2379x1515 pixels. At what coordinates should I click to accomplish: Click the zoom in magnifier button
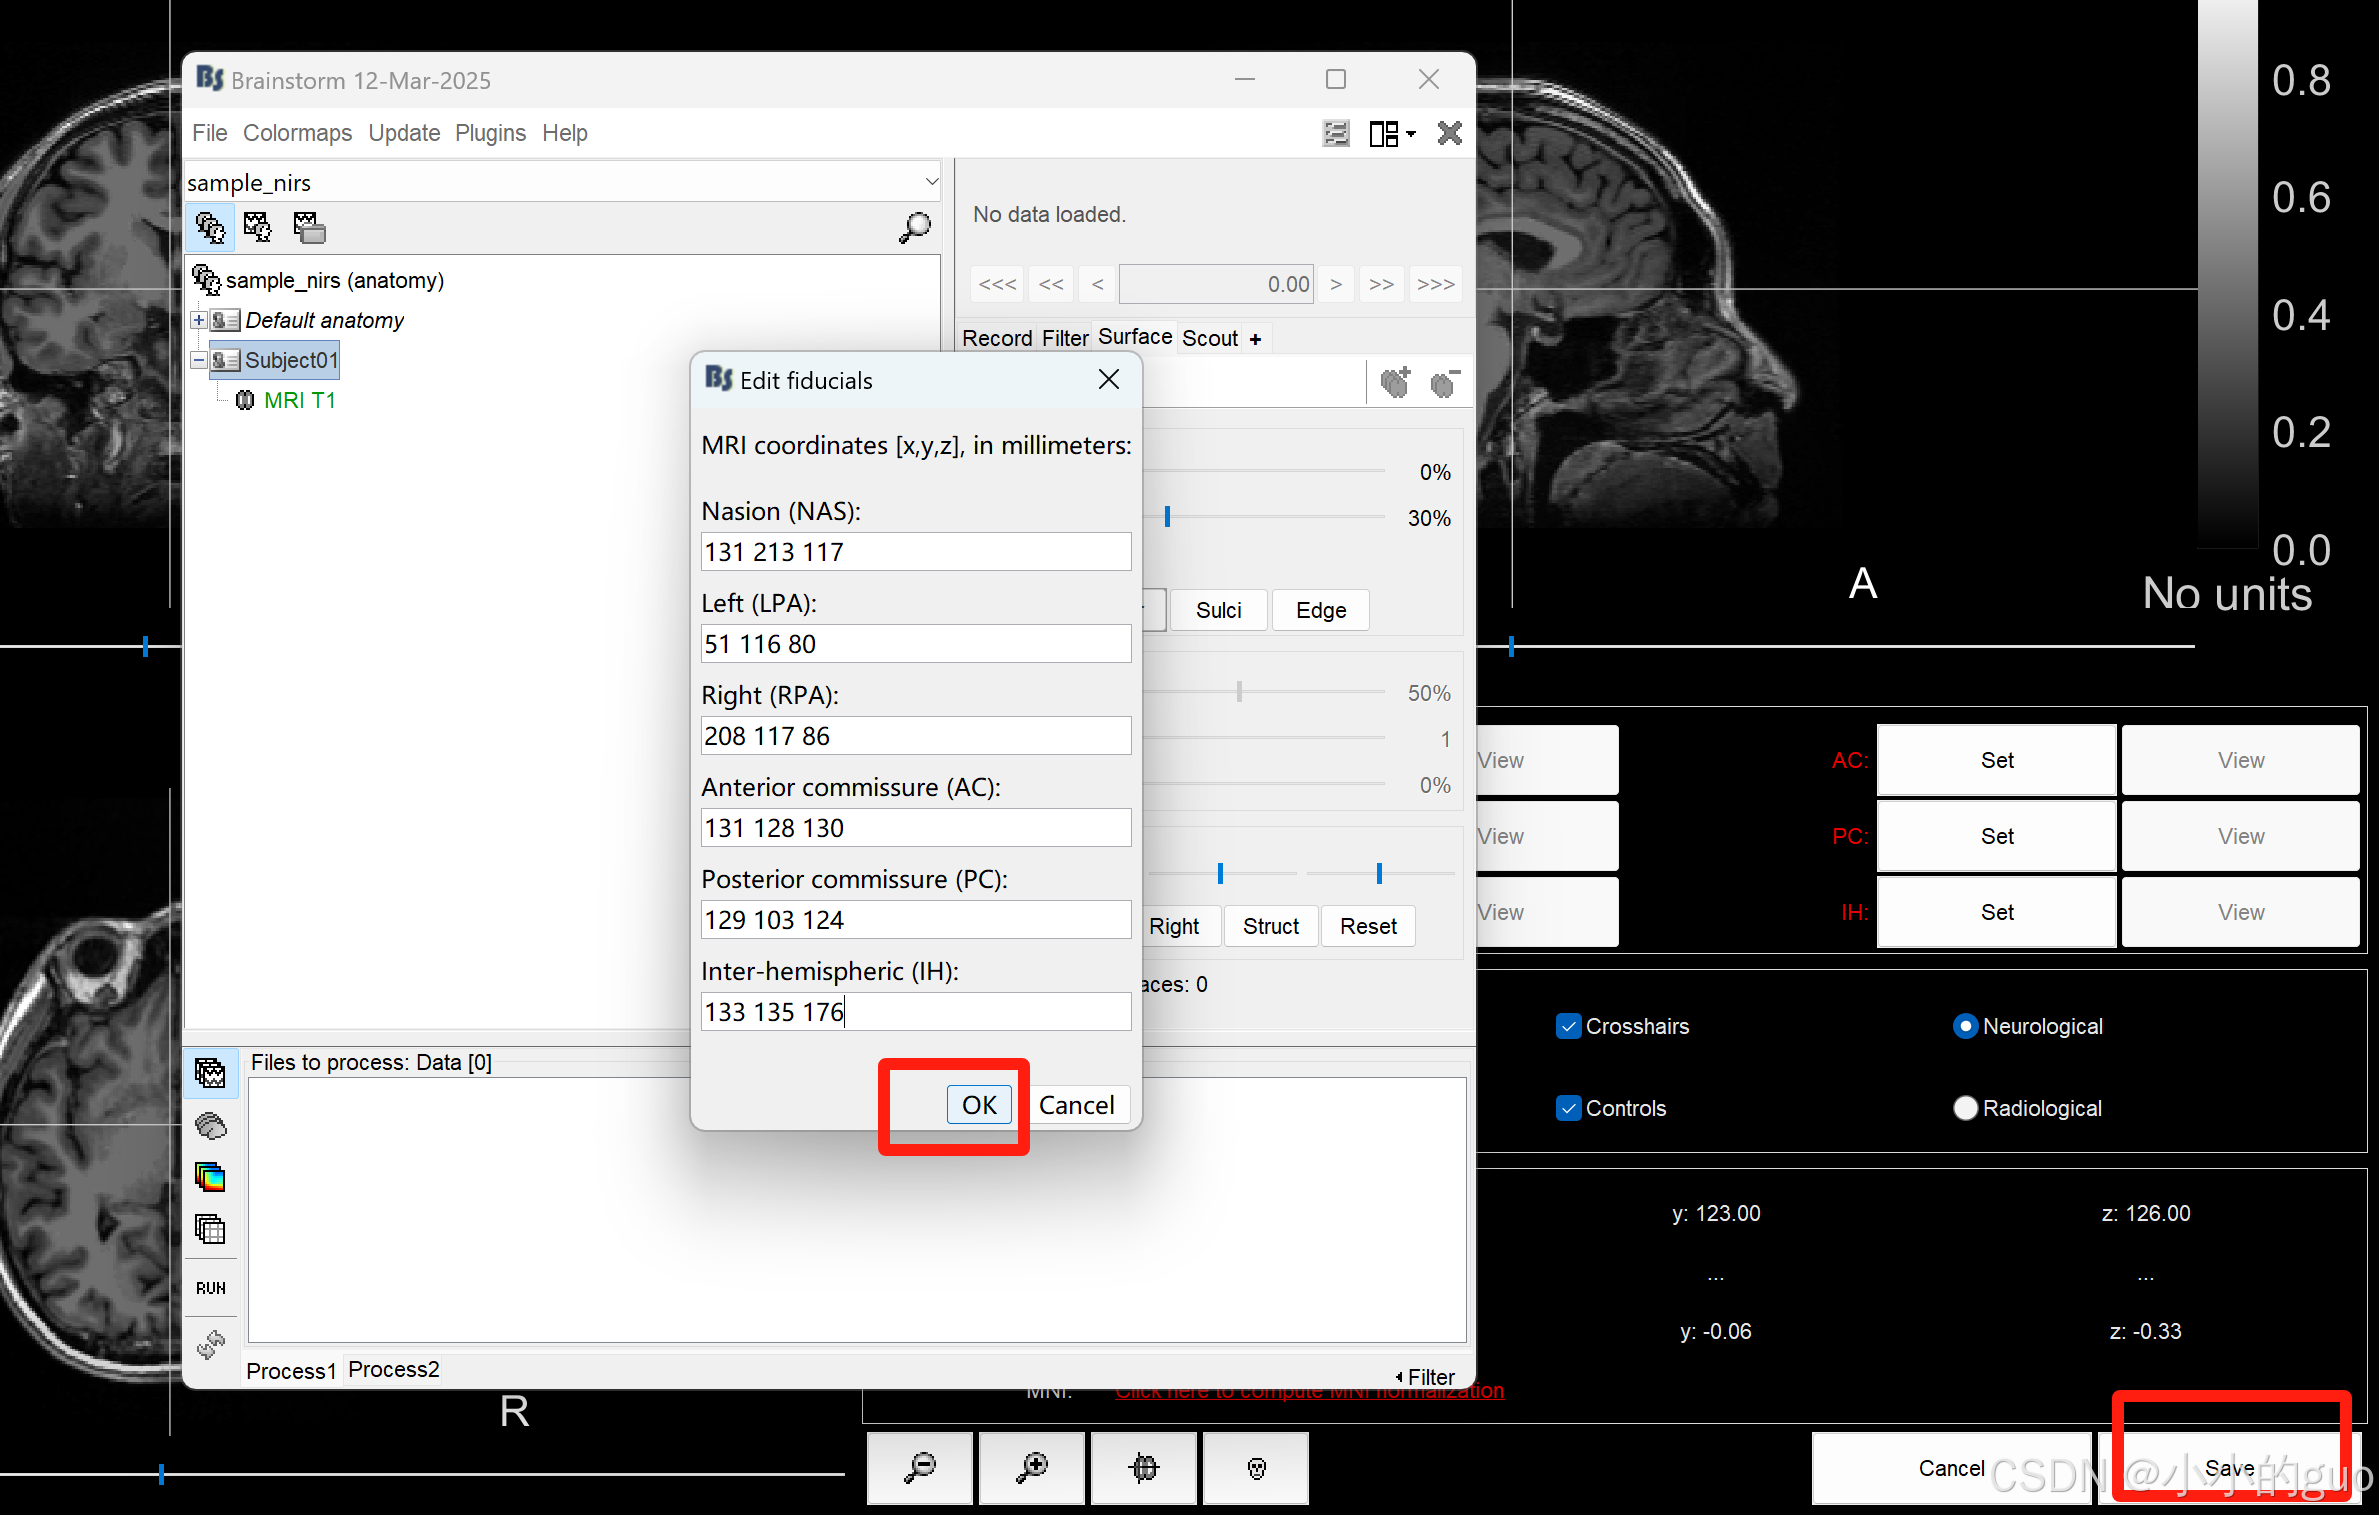pyautogui.click(x=1031, y=1467)
